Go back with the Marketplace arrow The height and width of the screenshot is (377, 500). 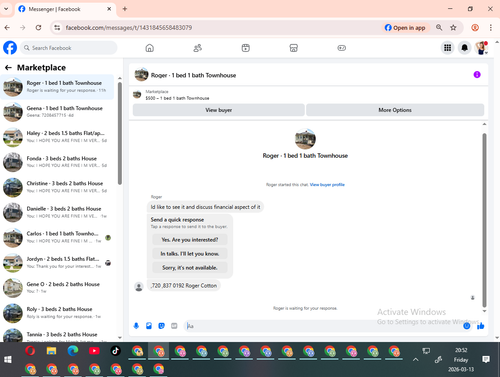point(8,68)
